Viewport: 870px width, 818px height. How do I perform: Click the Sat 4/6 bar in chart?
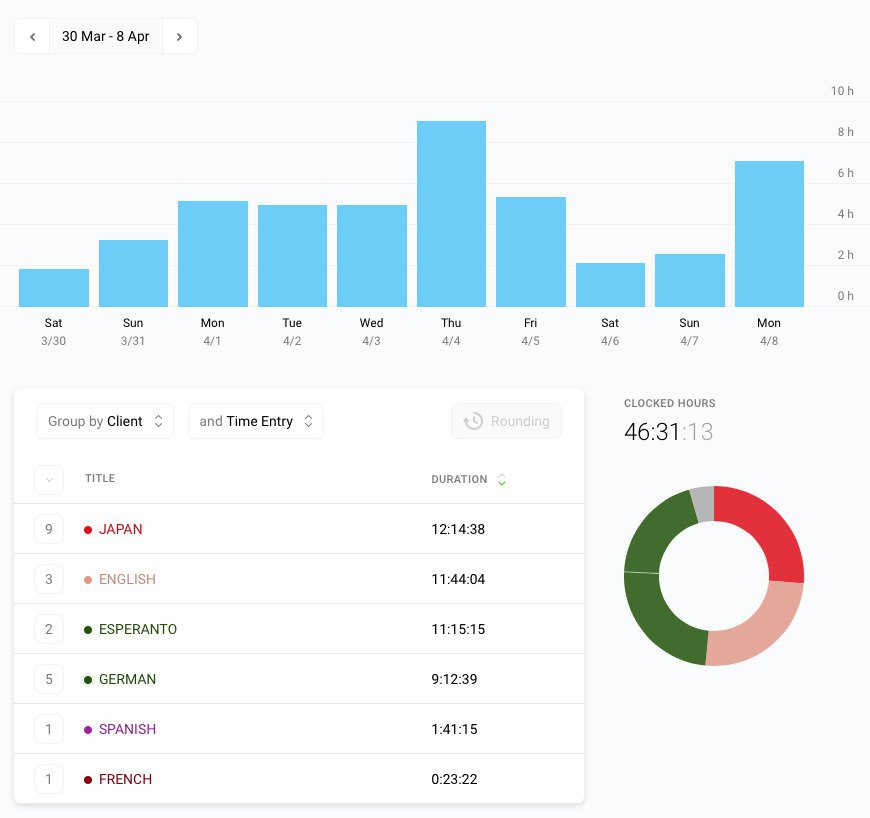[610, 285]
